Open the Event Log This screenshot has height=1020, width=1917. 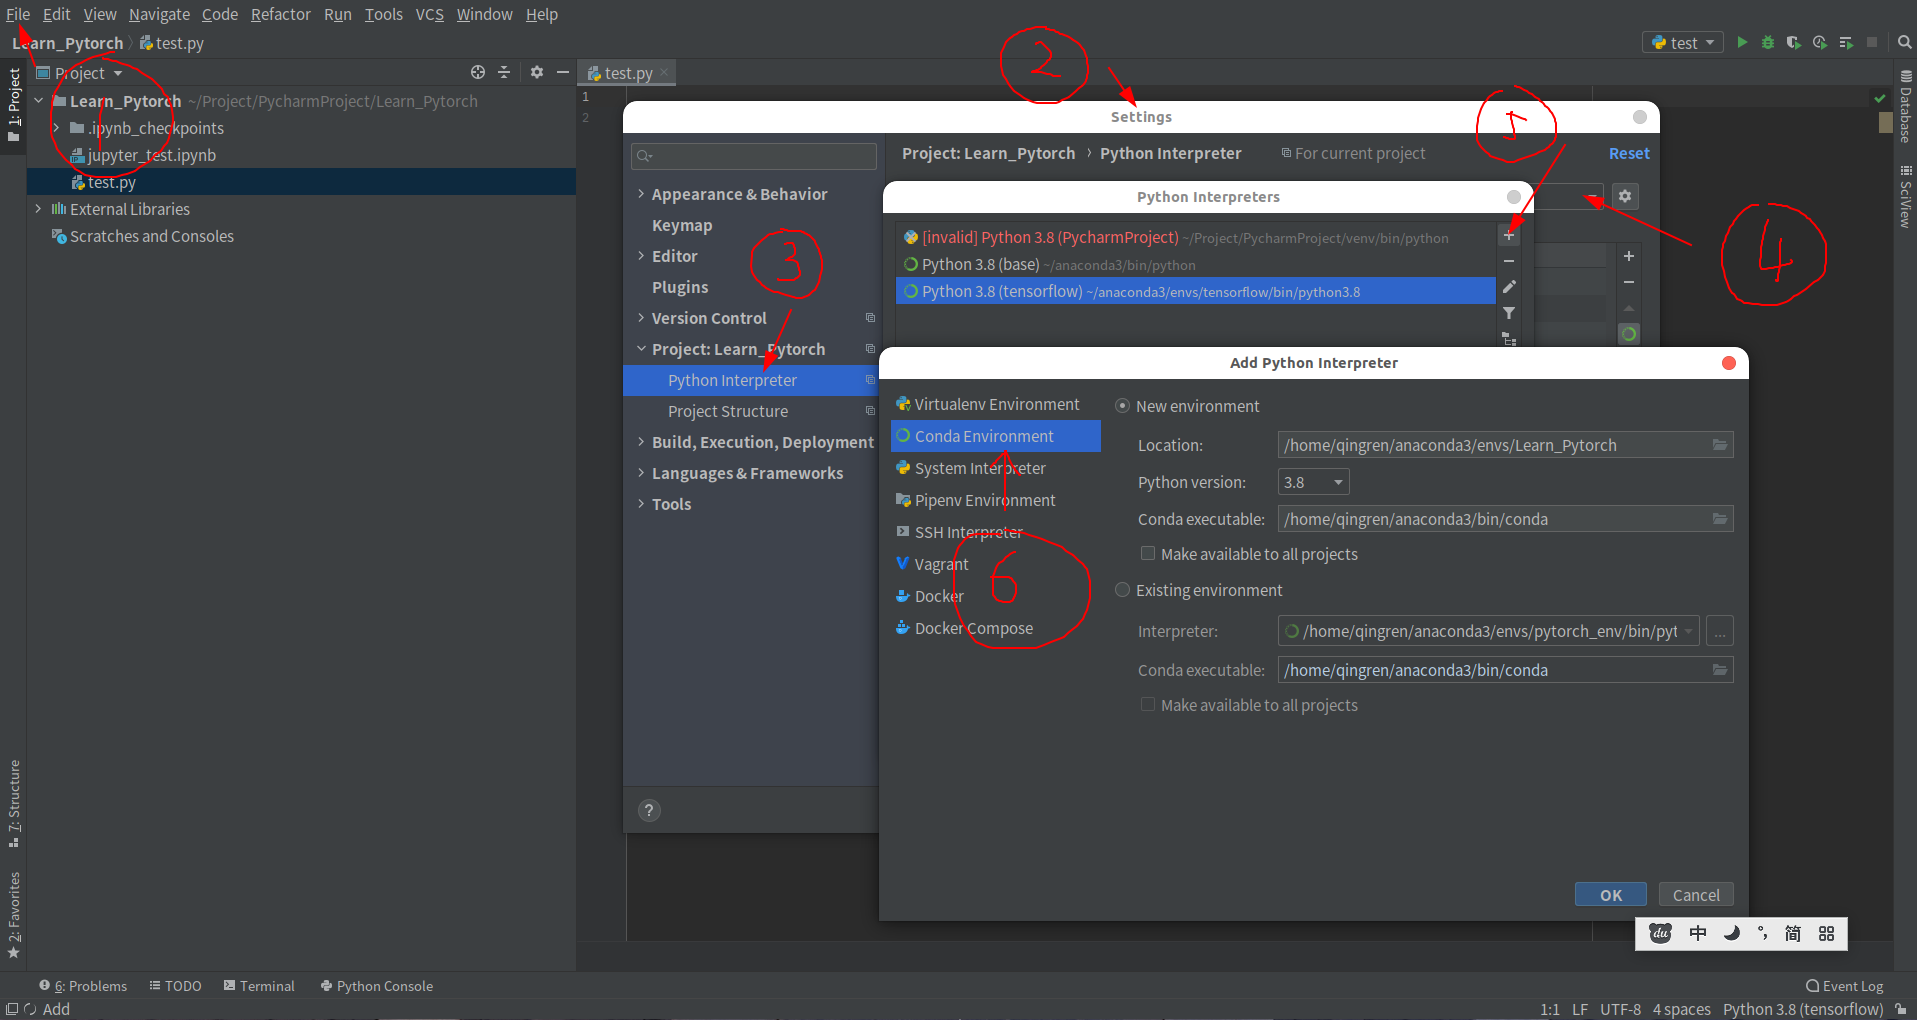1845,986
